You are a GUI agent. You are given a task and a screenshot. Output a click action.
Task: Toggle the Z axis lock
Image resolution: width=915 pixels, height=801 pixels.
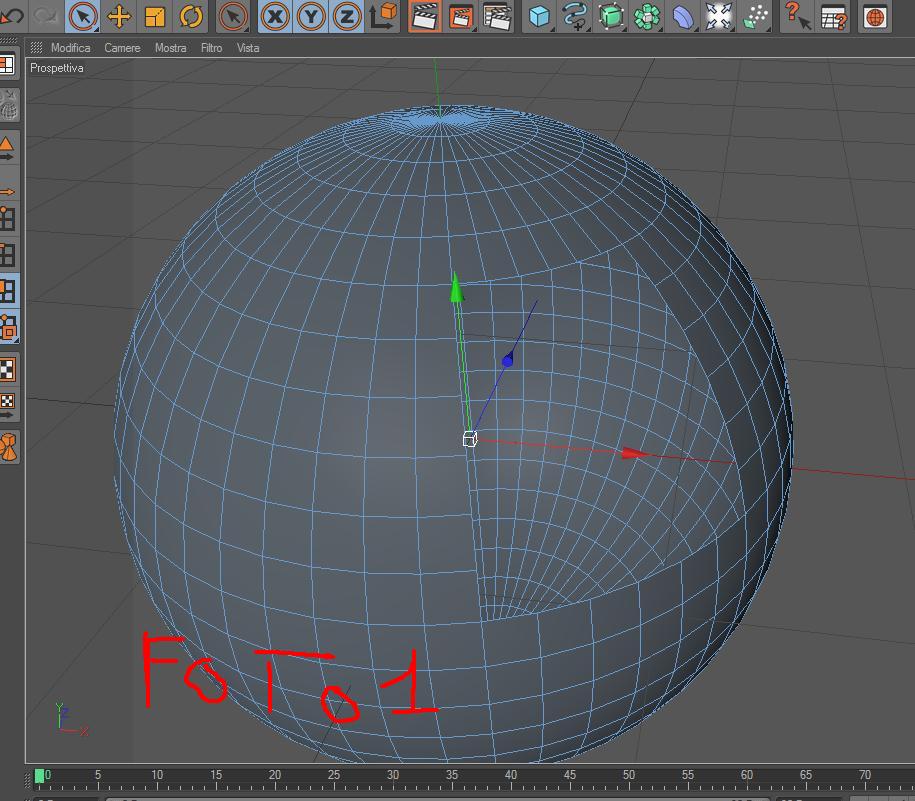click(347, 16)
